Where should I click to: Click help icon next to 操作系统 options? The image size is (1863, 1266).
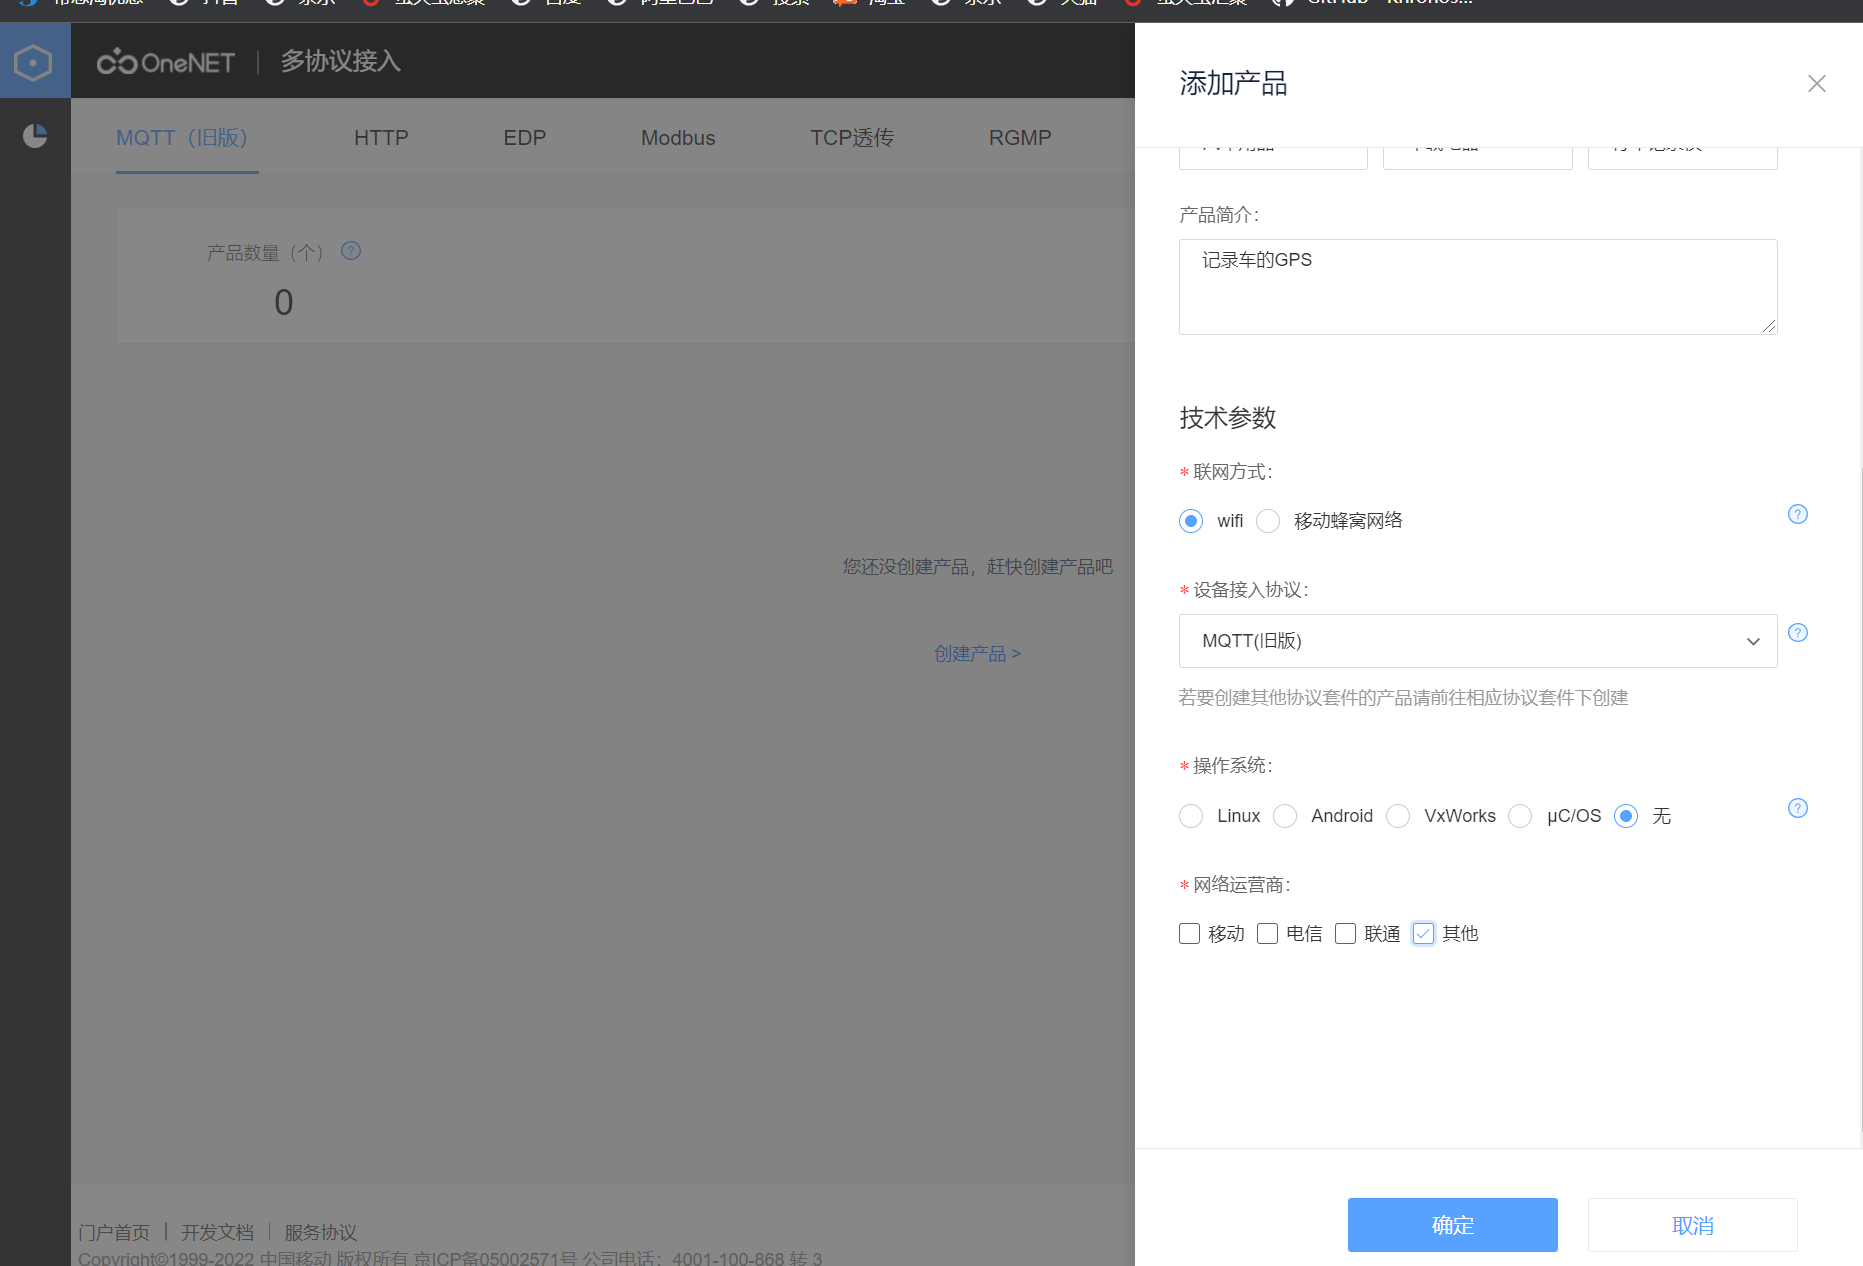(x=1798, y=808)
